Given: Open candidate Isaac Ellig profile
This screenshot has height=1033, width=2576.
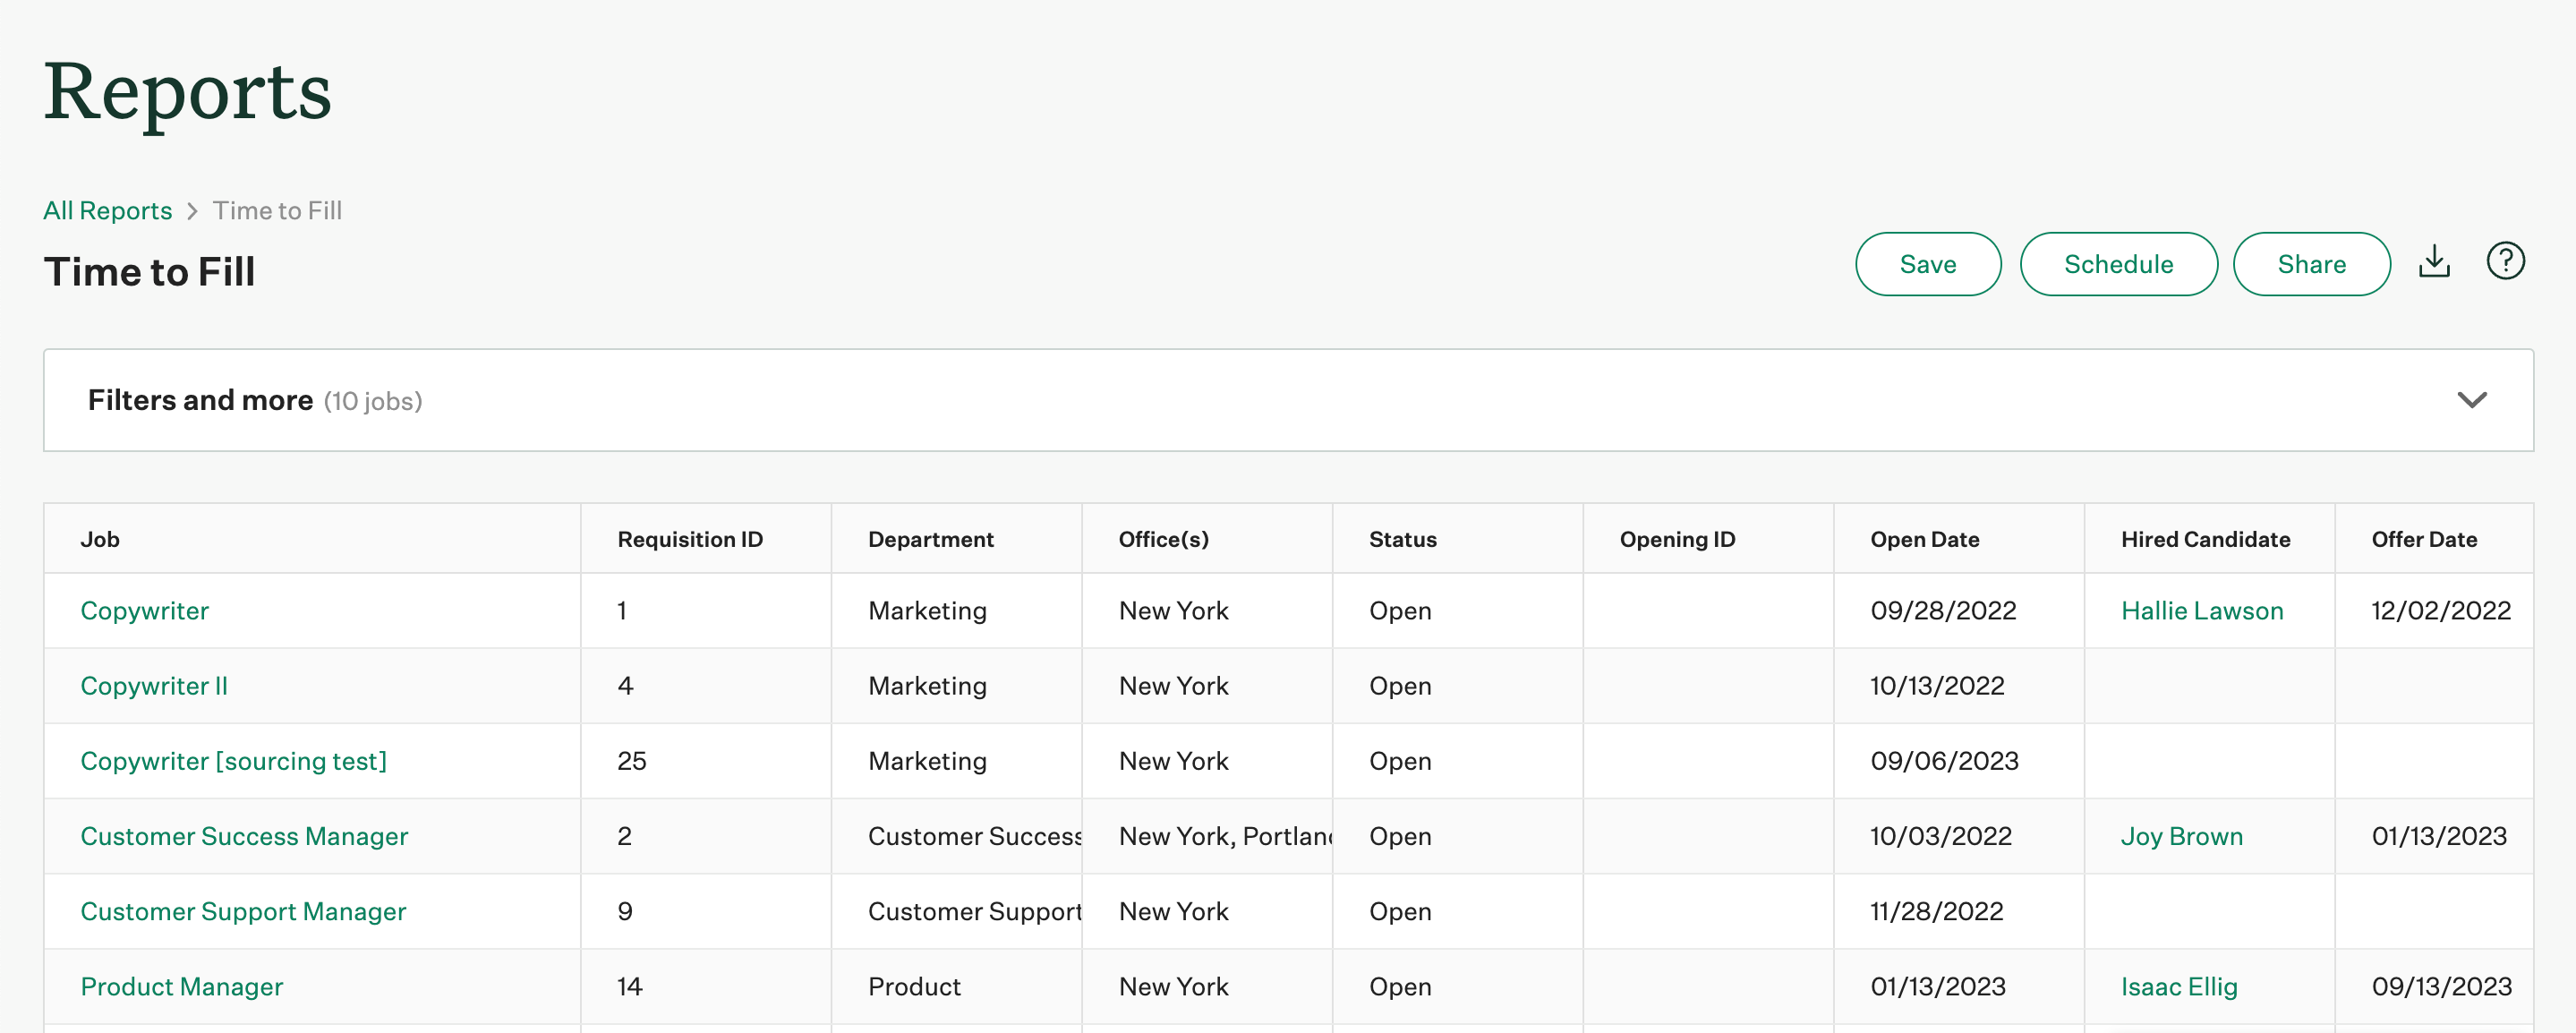Looking at the screenshot, I should click(2179, 986).
